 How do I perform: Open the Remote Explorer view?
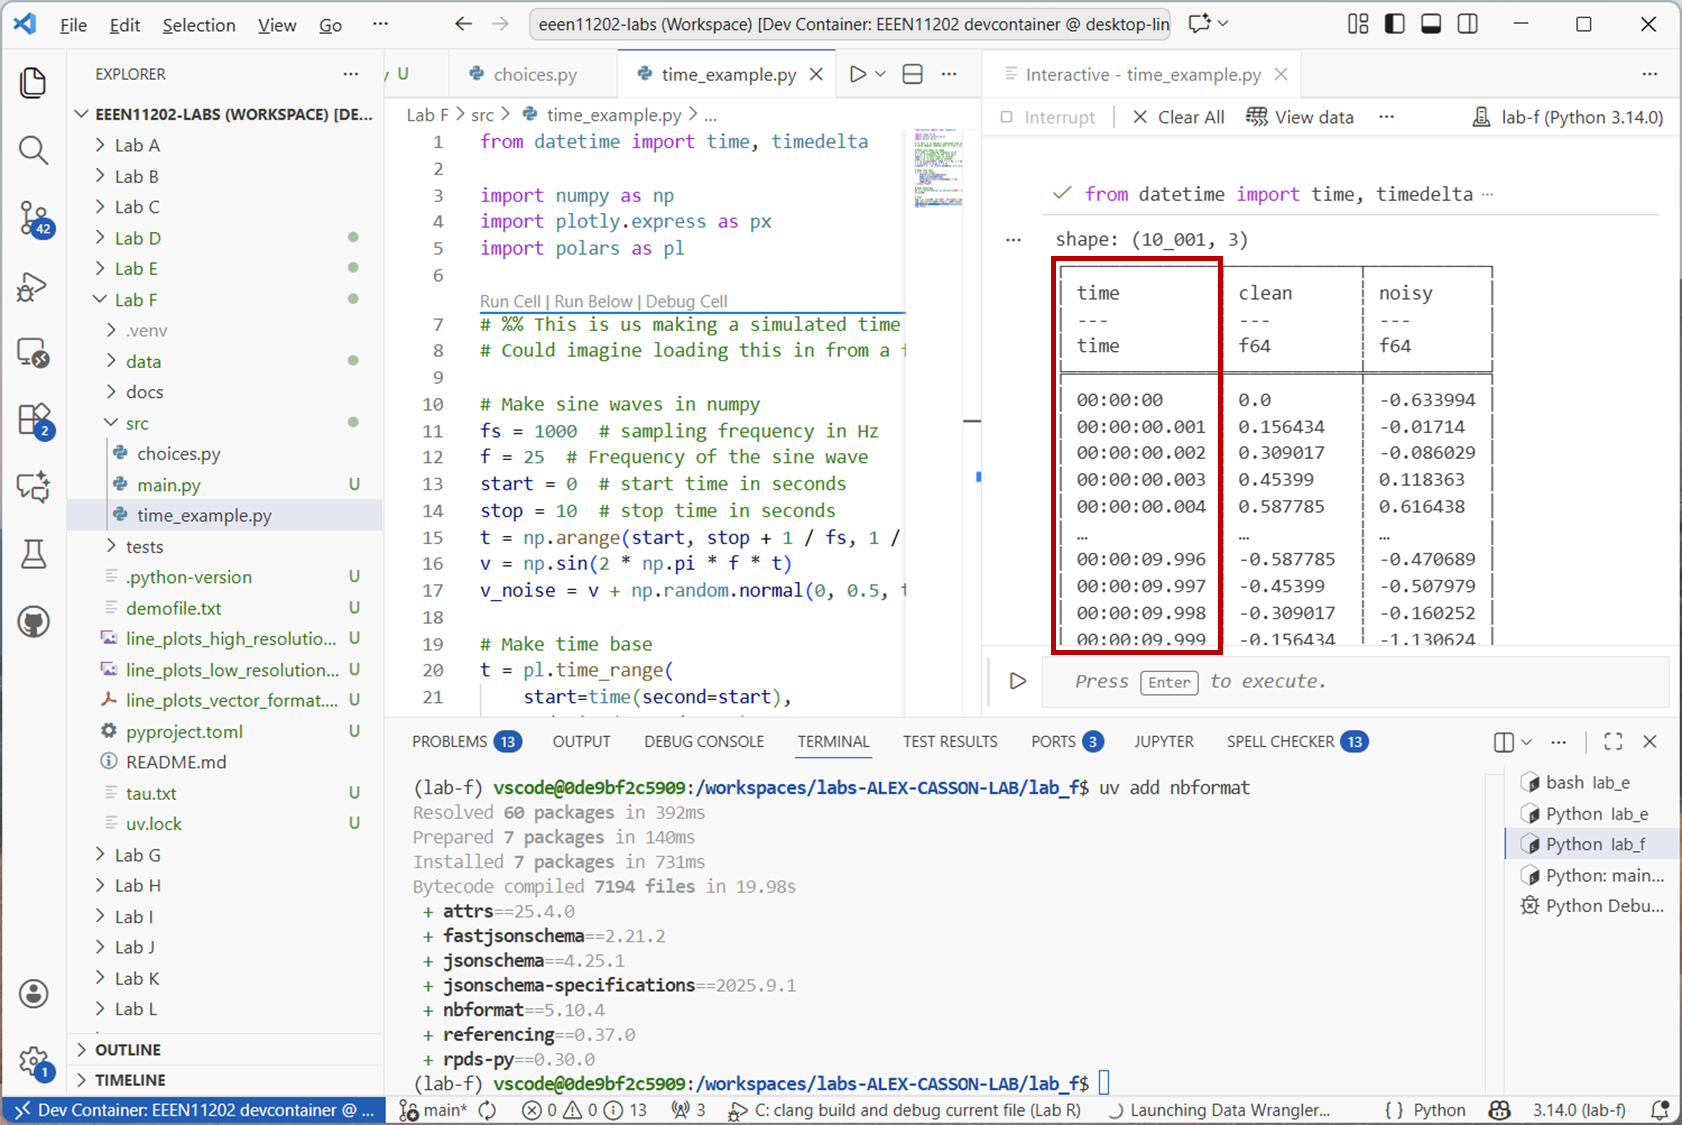coord(33,353)
